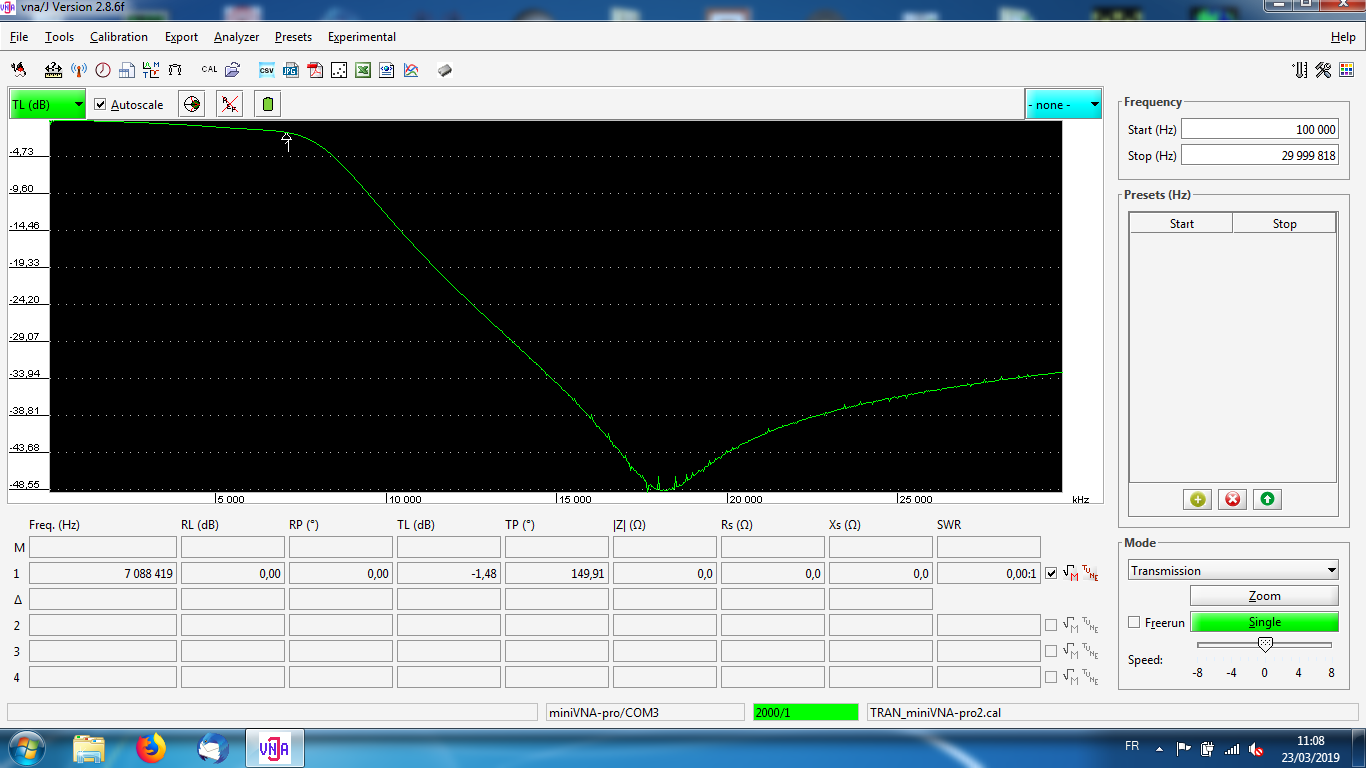Open the scheduler clock icon

(x=103, y=70)
